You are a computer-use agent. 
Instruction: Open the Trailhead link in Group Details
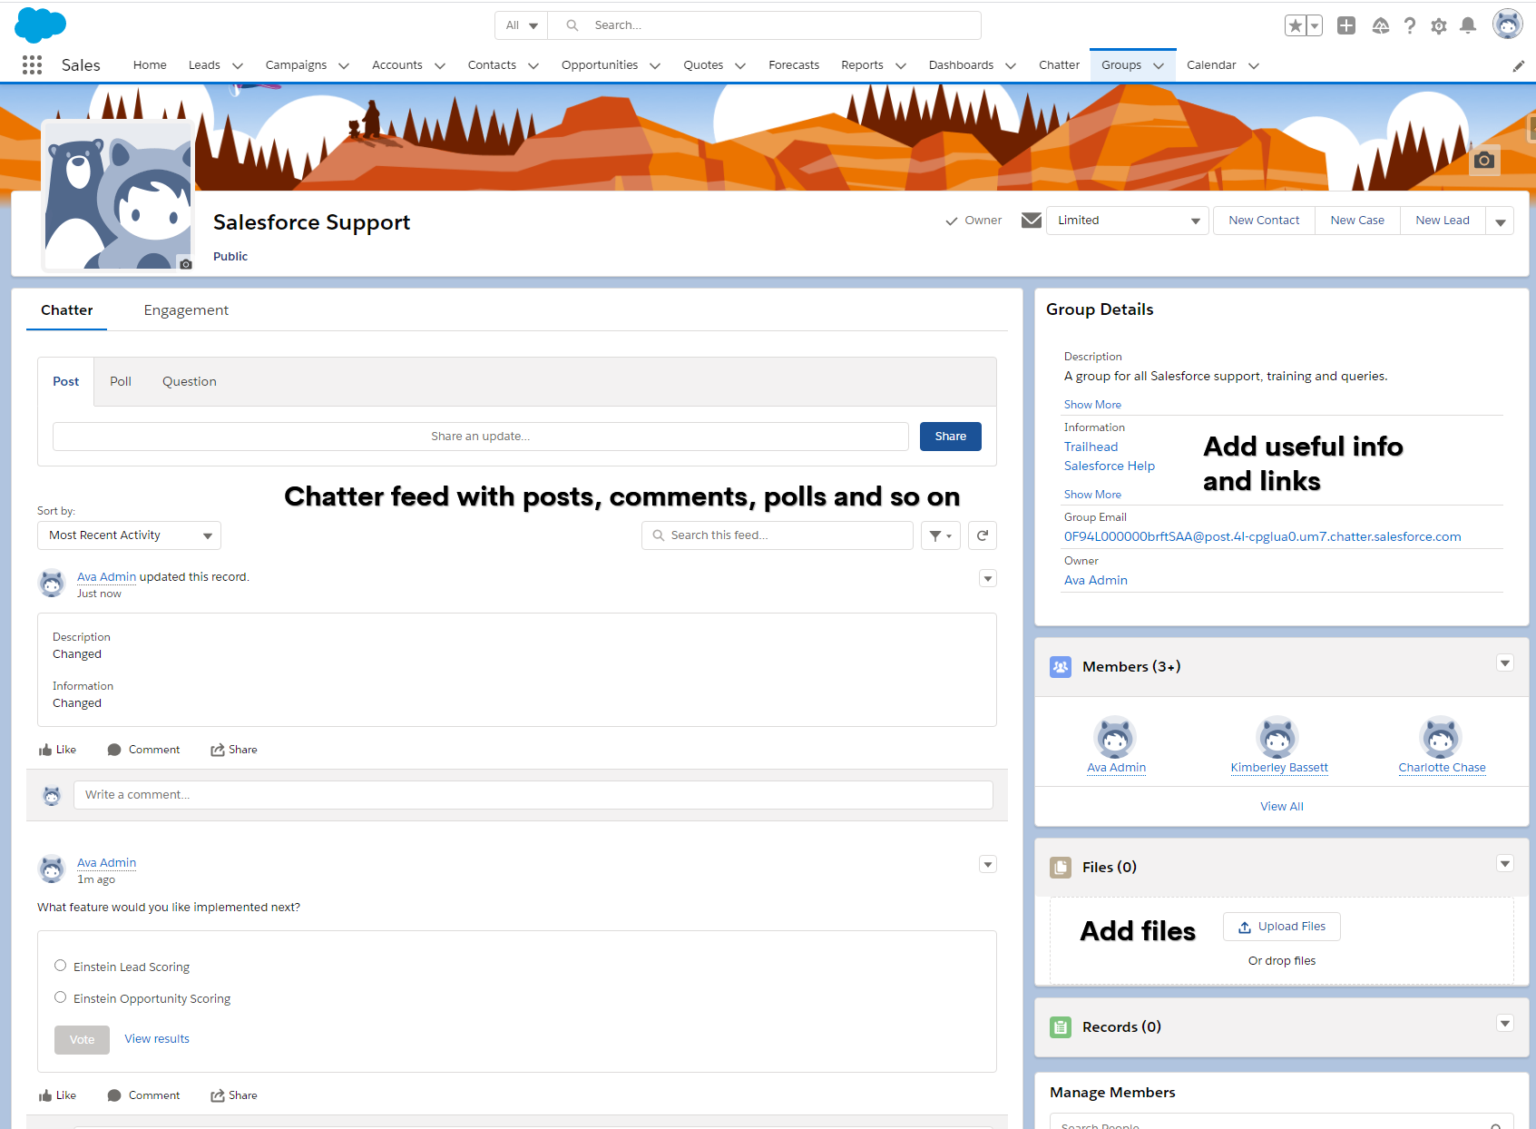[1090, 446]
